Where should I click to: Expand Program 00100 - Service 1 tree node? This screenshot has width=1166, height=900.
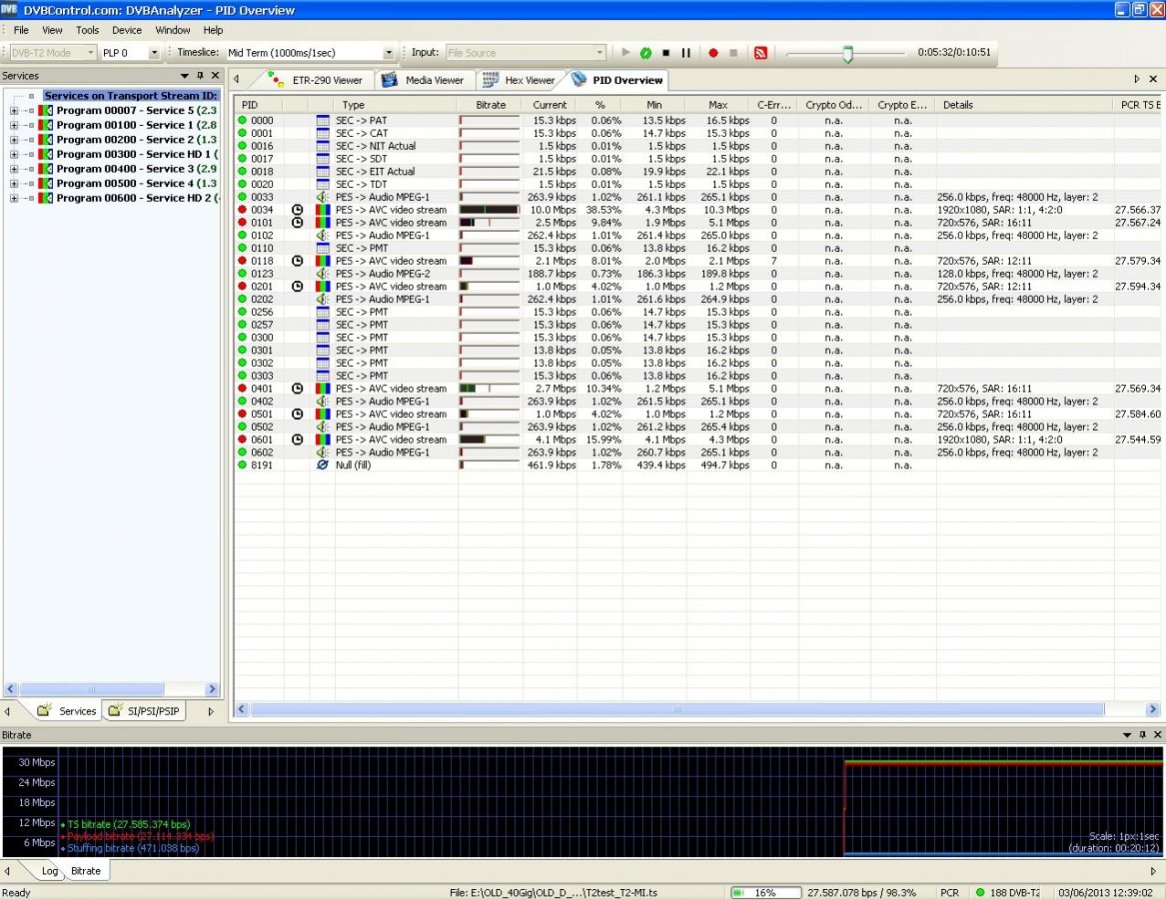click(14, 125)
